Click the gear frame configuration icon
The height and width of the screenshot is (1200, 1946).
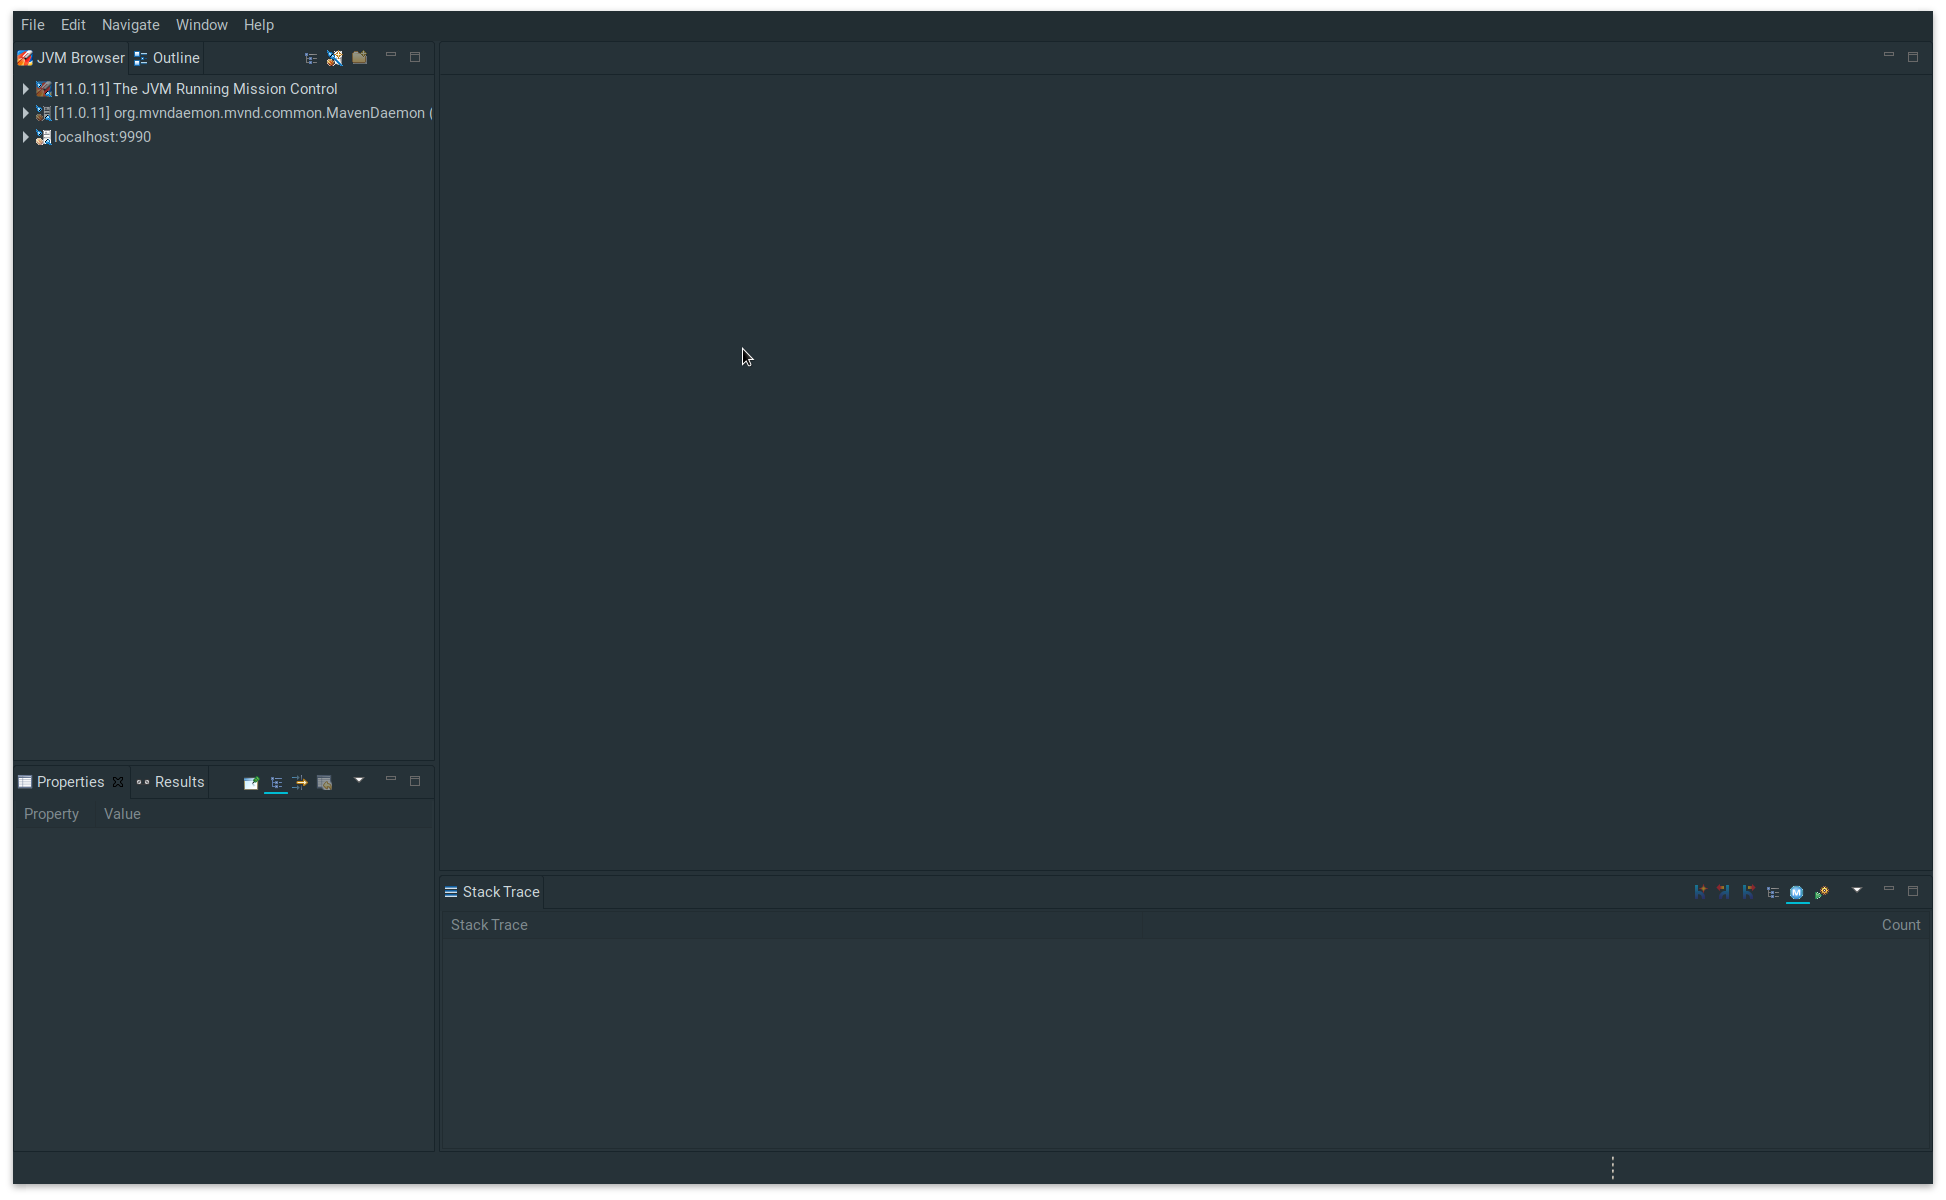tap(1822, 892)
